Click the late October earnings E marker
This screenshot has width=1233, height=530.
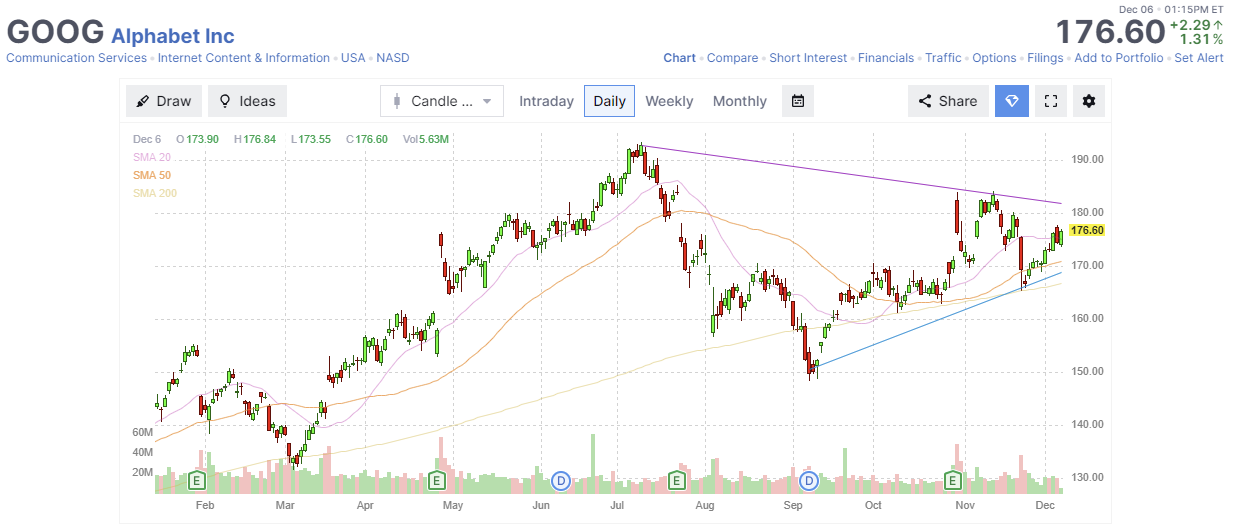click(x=953, y=481)
